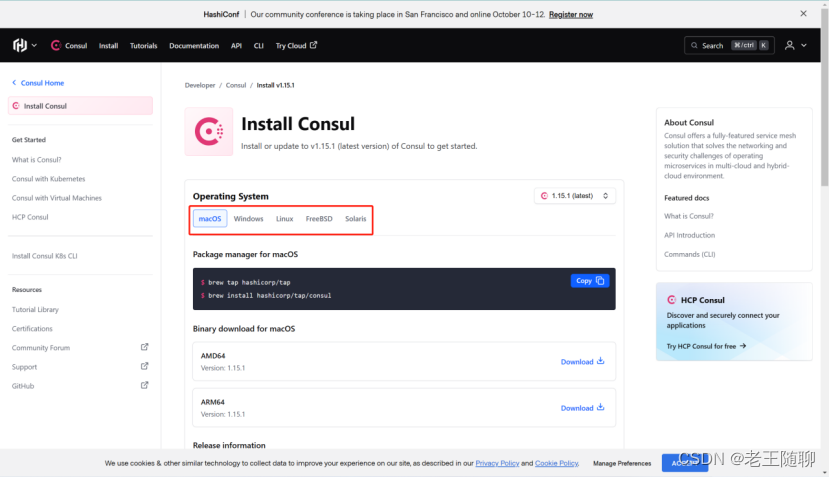Click Consul in the breadcrumb
Screen dimensions: 830x477
236,85
